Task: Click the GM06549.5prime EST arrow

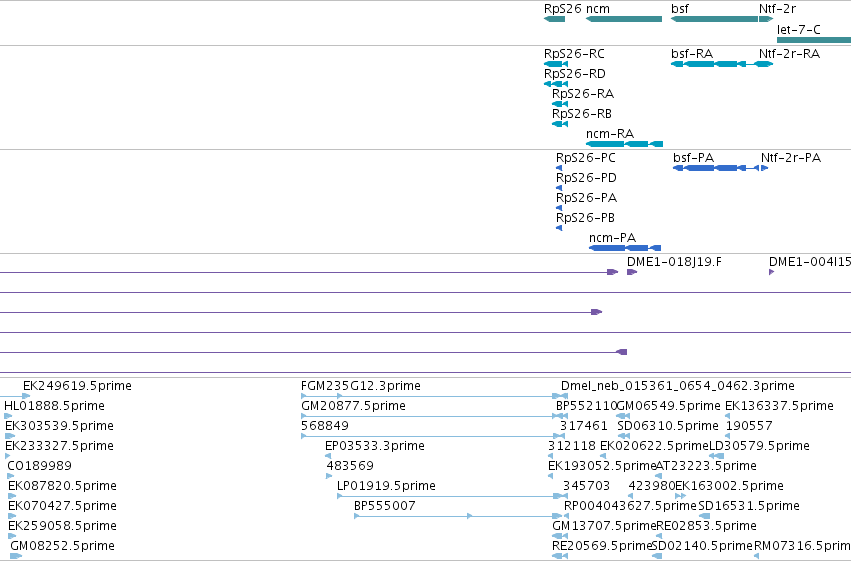Action: (623, 416)
